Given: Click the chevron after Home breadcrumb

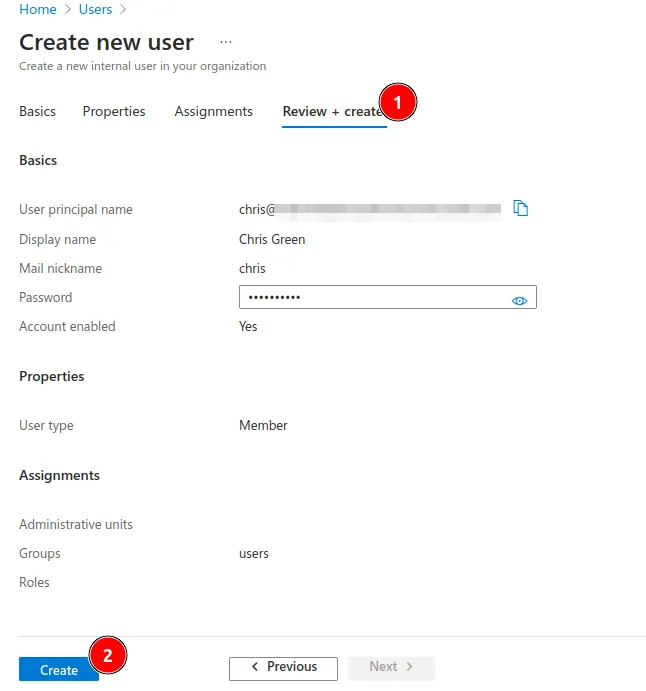Looking at the screenshot, I should click(x=68, y=10).
